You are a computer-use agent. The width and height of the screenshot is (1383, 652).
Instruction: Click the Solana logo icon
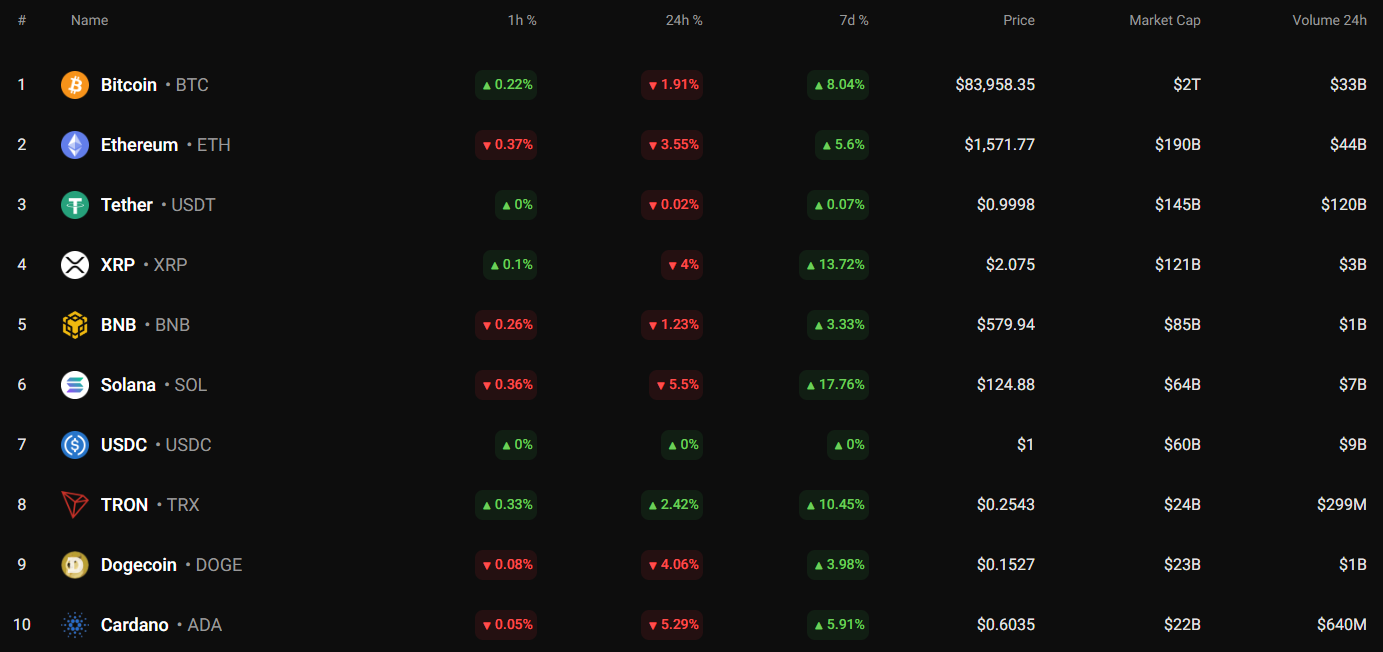point(75,385)
